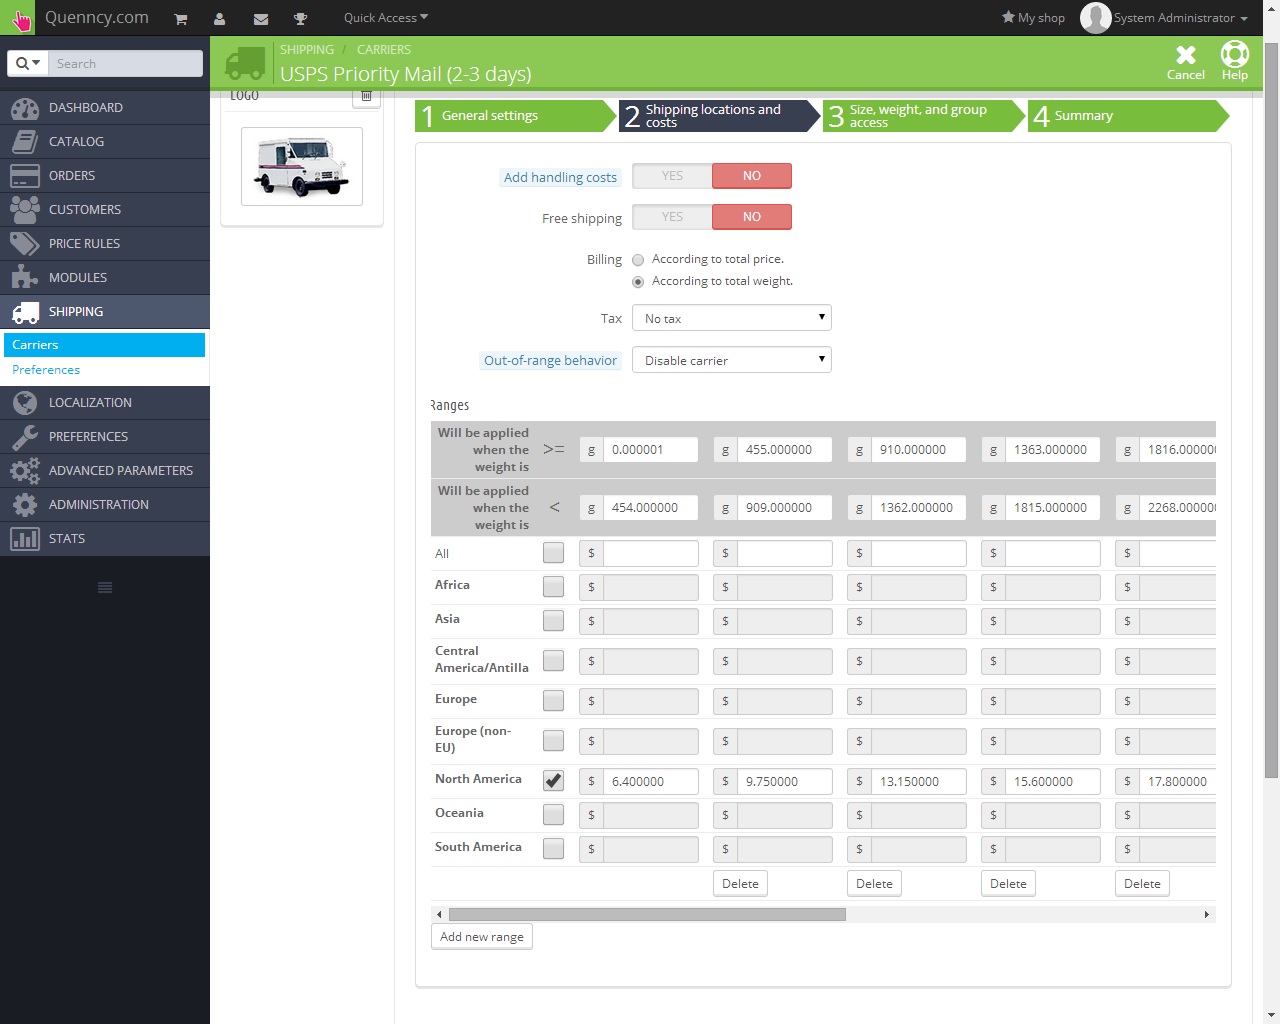Viewport: 1280px width, 1024px height.
Task: Set Add handling costs to NO
Action: (752, 176)
